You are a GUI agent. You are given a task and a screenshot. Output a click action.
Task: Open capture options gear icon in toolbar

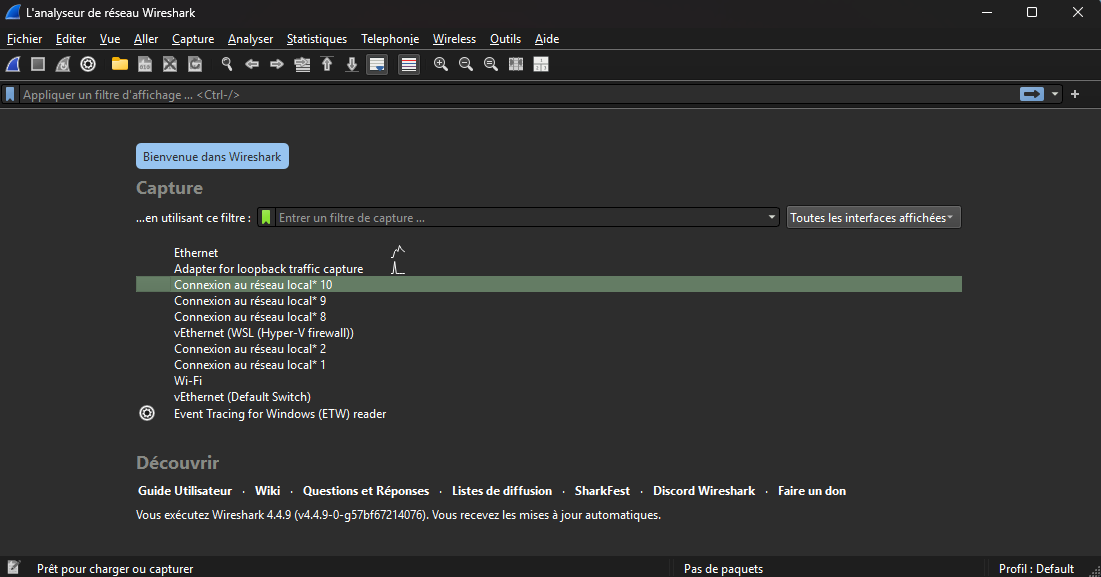pos(88,64)
